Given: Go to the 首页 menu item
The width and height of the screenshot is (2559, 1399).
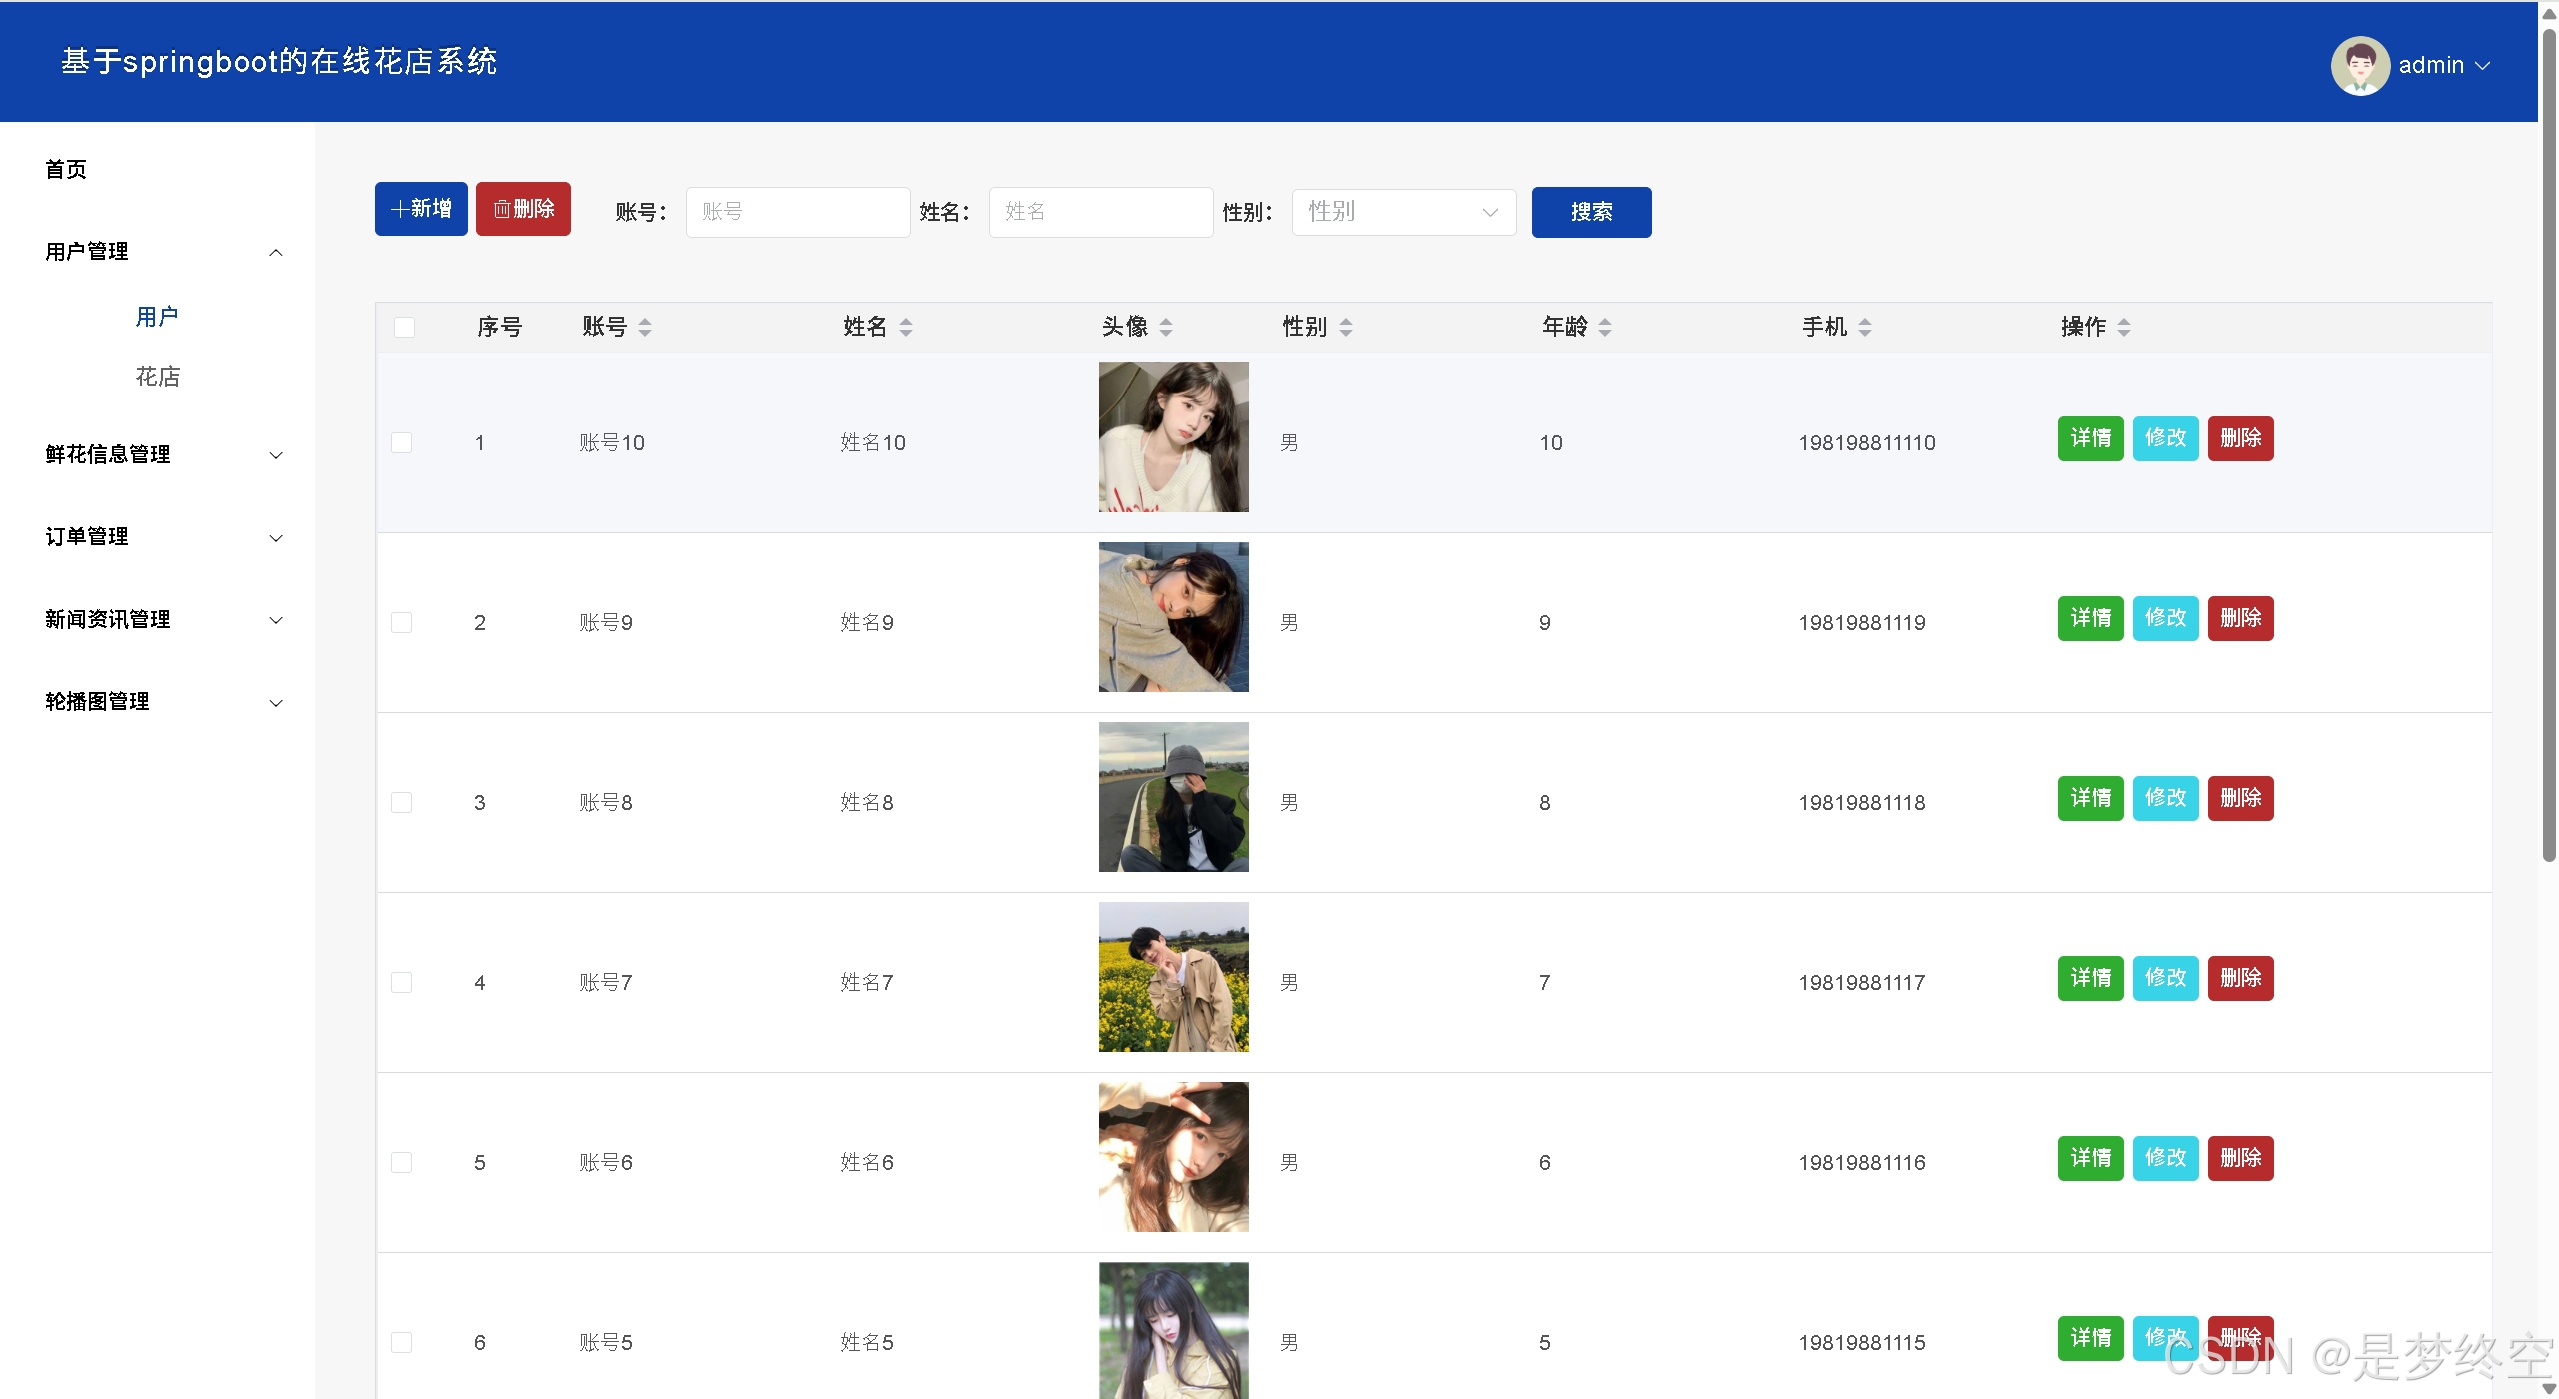Looking at the screenshot, I should (66, 170).
